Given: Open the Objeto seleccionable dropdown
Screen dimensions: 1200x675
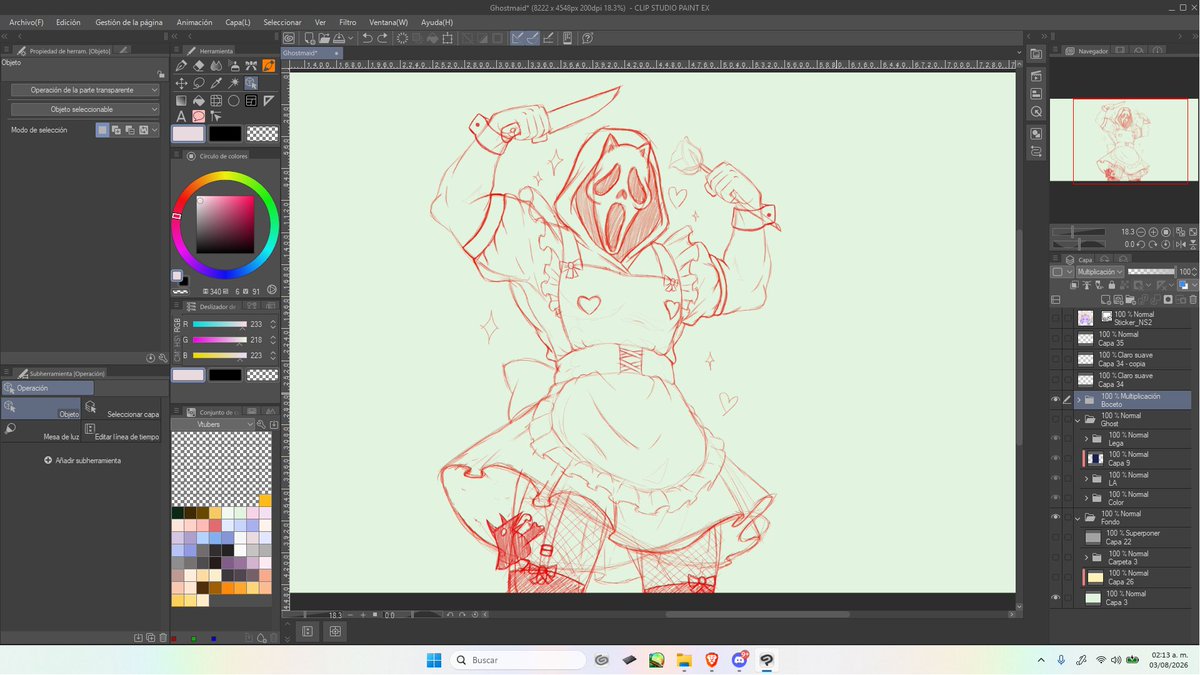Looking at the screenshot, I should (x=85, y=109).
